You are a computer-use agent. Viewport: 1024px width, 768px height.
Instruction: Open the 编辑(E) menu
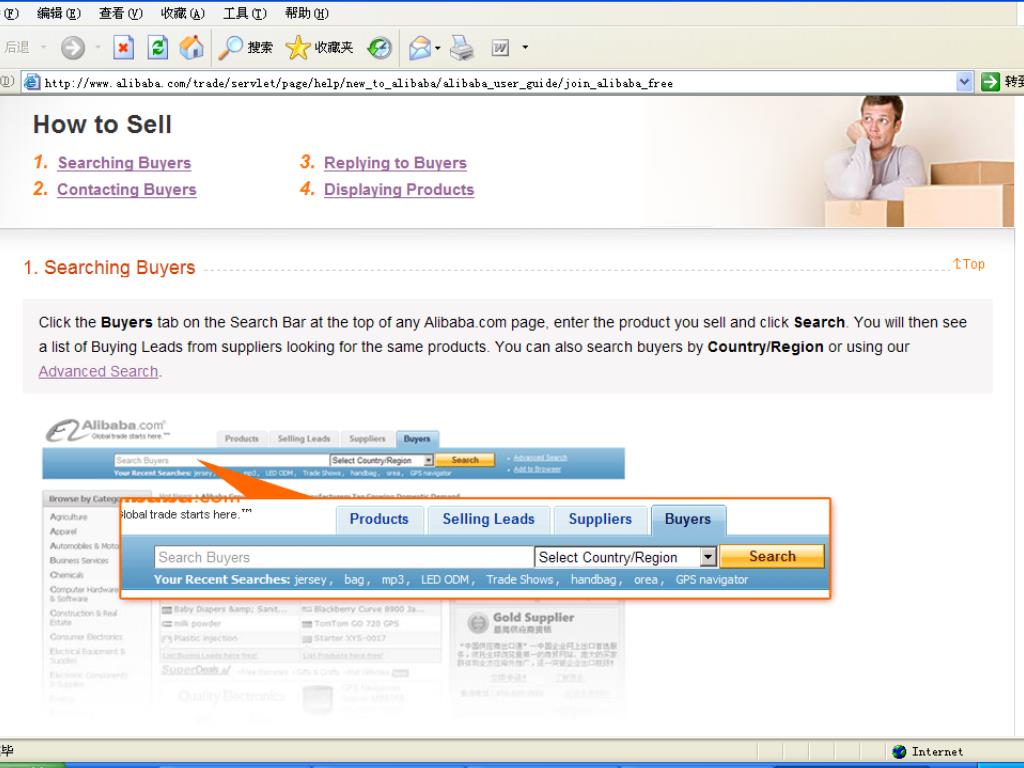(x=59, y=13)
